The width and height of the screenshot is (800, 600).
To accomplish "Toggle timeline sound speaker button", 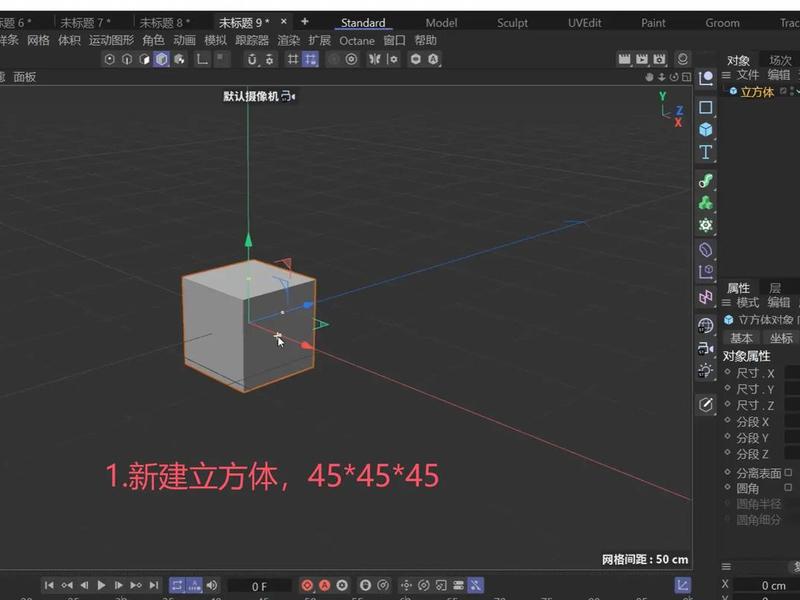I will [x=212, y=585].
